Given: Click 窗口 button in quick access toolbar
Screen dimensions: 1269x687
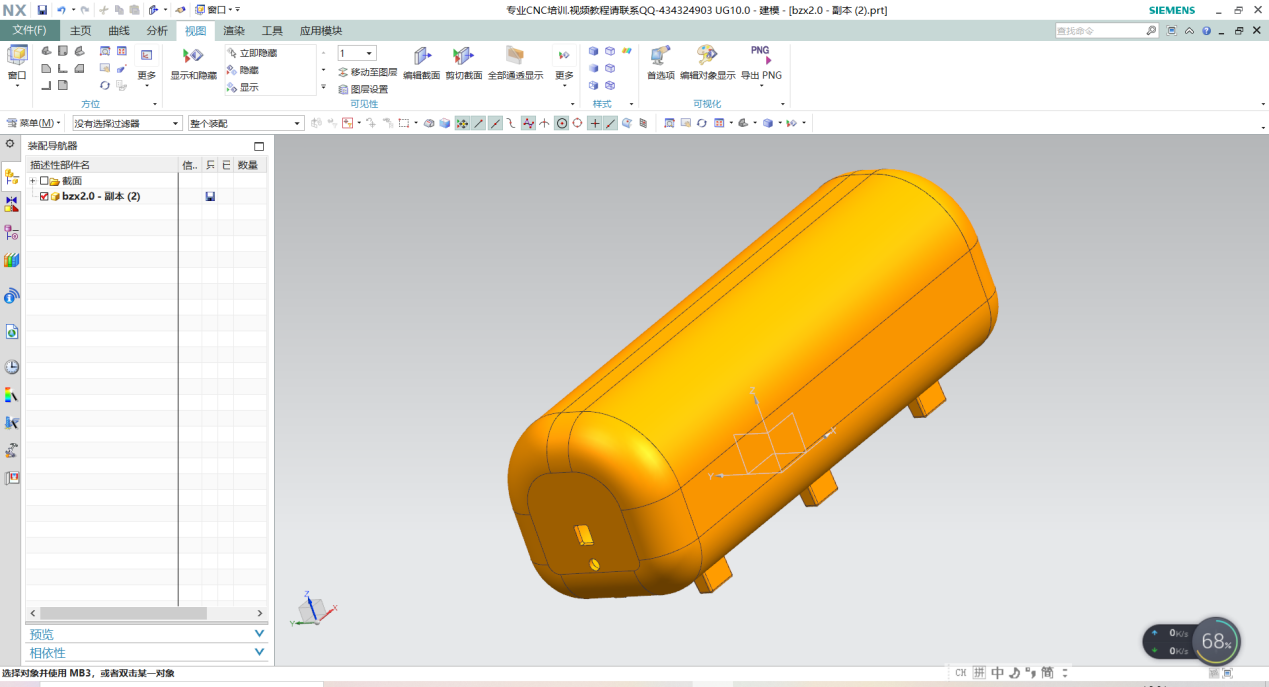Looking at the screenshot, I should click(214, 9).
